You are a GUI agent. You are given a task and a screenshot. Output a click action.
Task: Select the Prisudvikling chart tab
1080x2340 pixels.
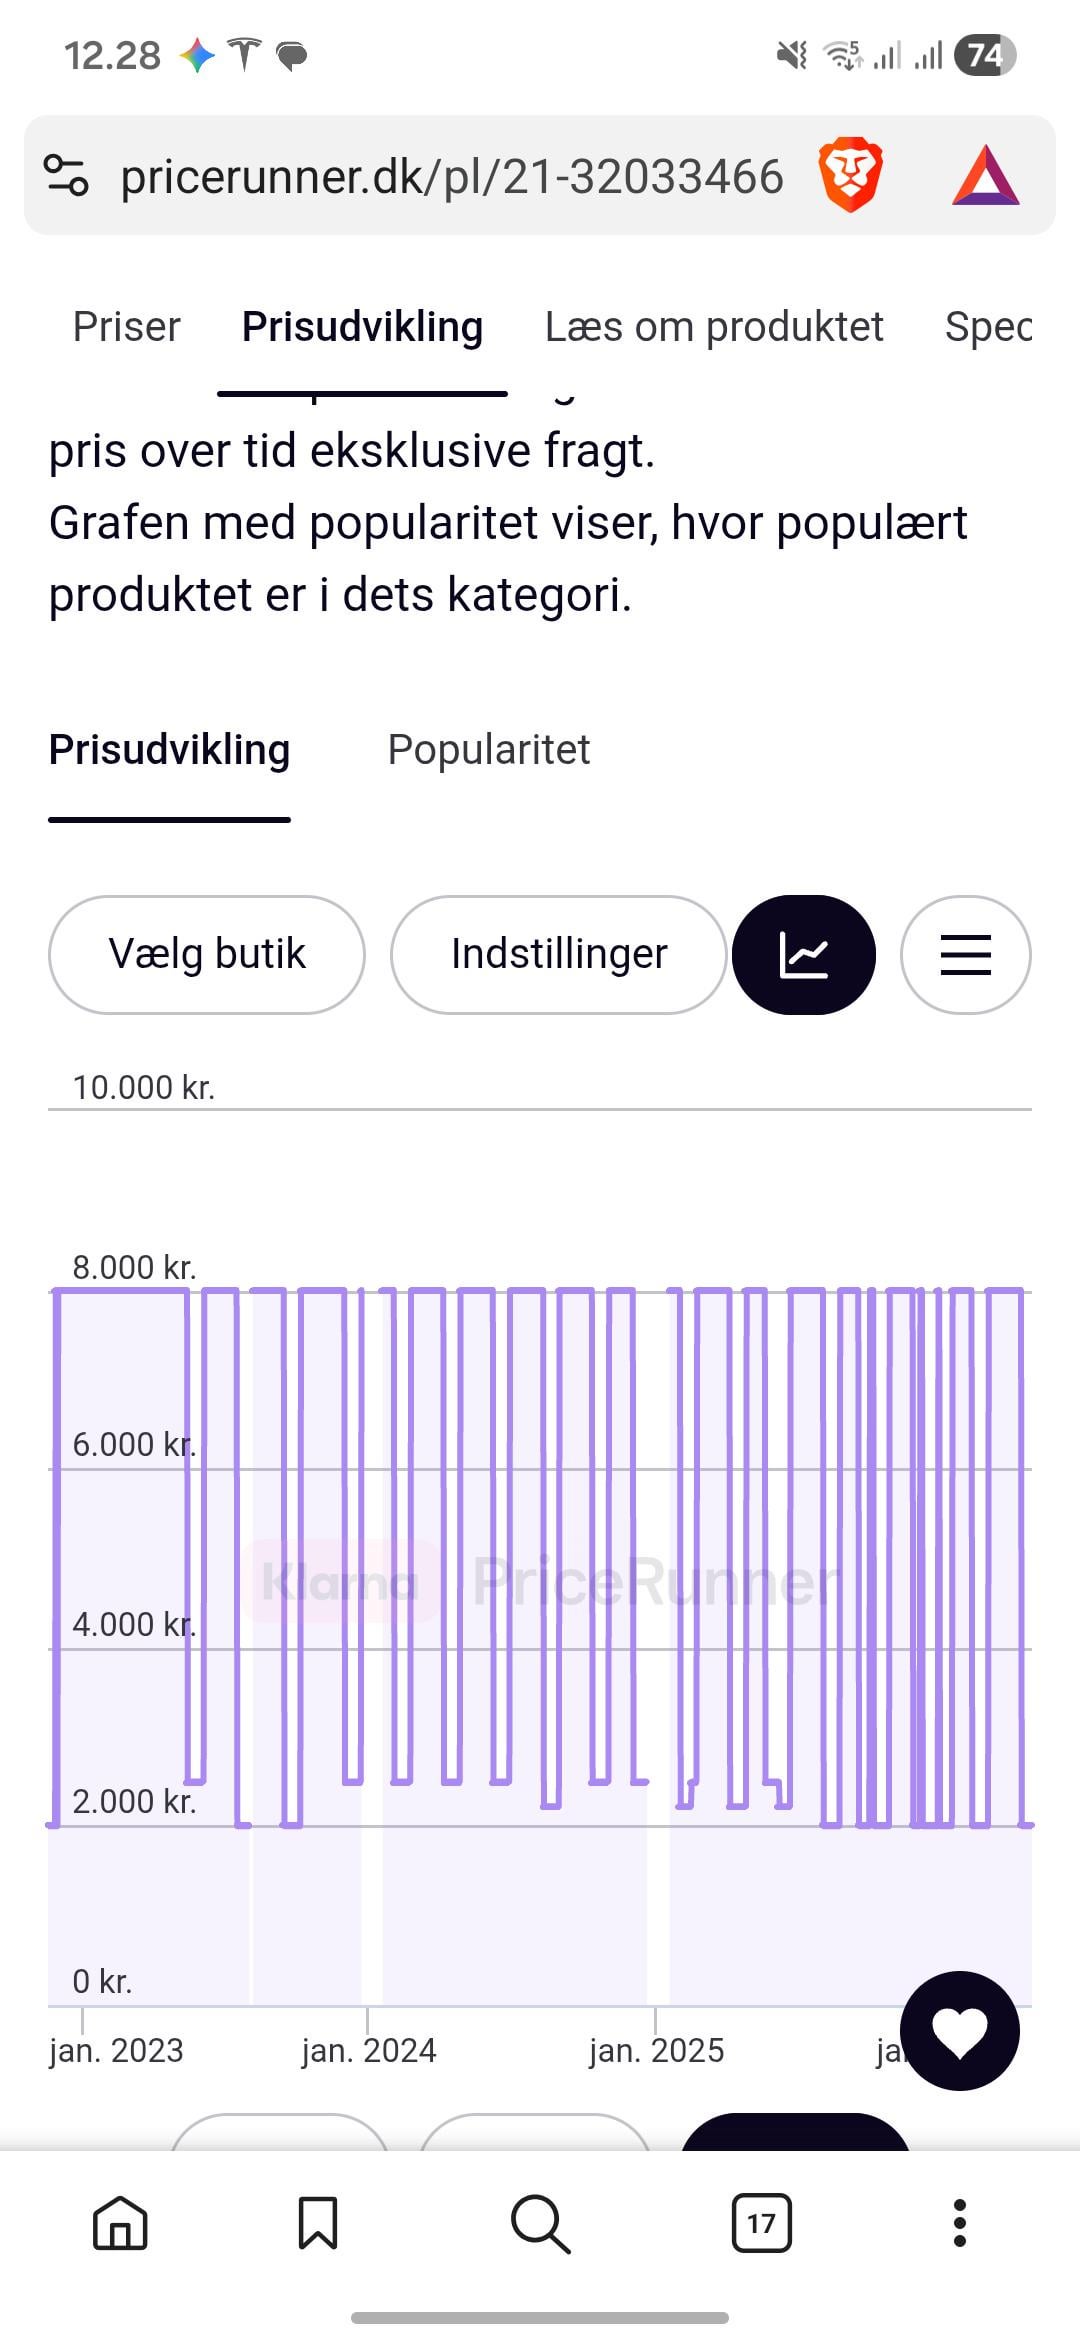[170, 750]
